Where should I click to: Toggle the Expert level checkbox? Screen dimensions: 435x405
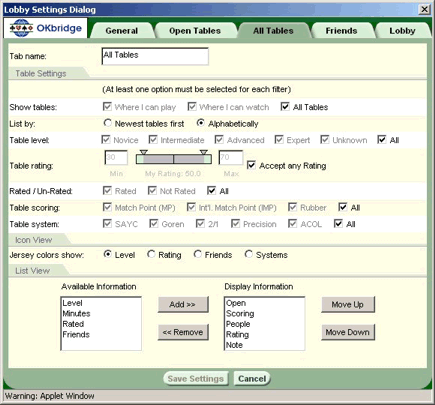click(x=279, y=140)
